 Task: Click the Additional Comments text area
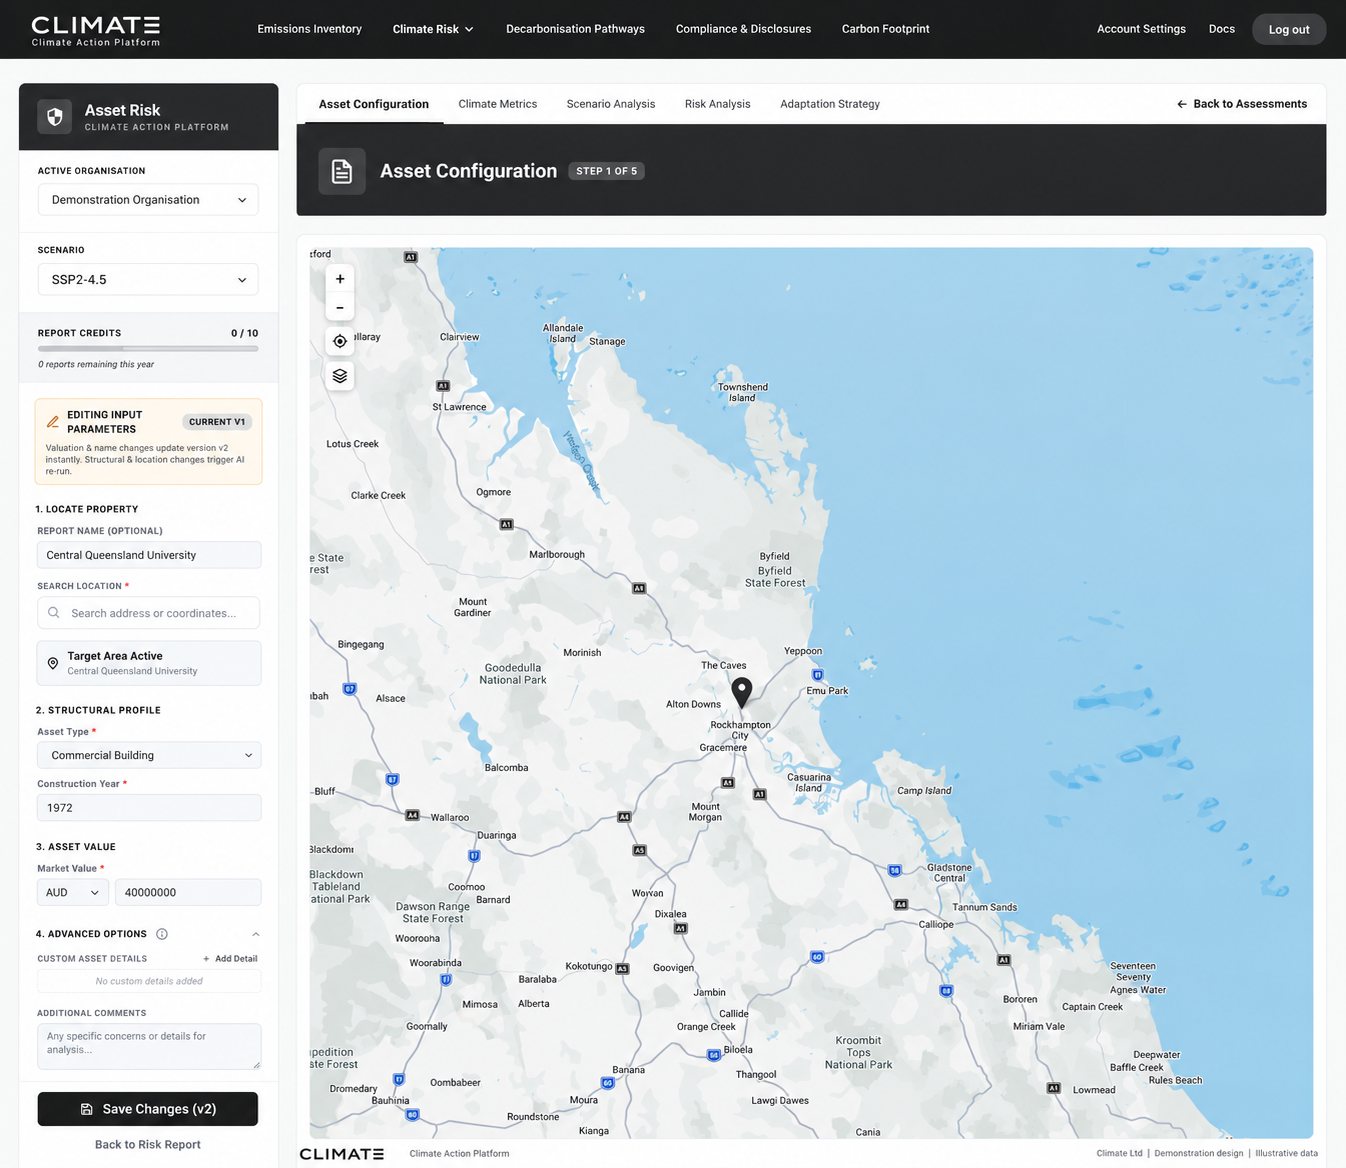[x=149, y=1047]
